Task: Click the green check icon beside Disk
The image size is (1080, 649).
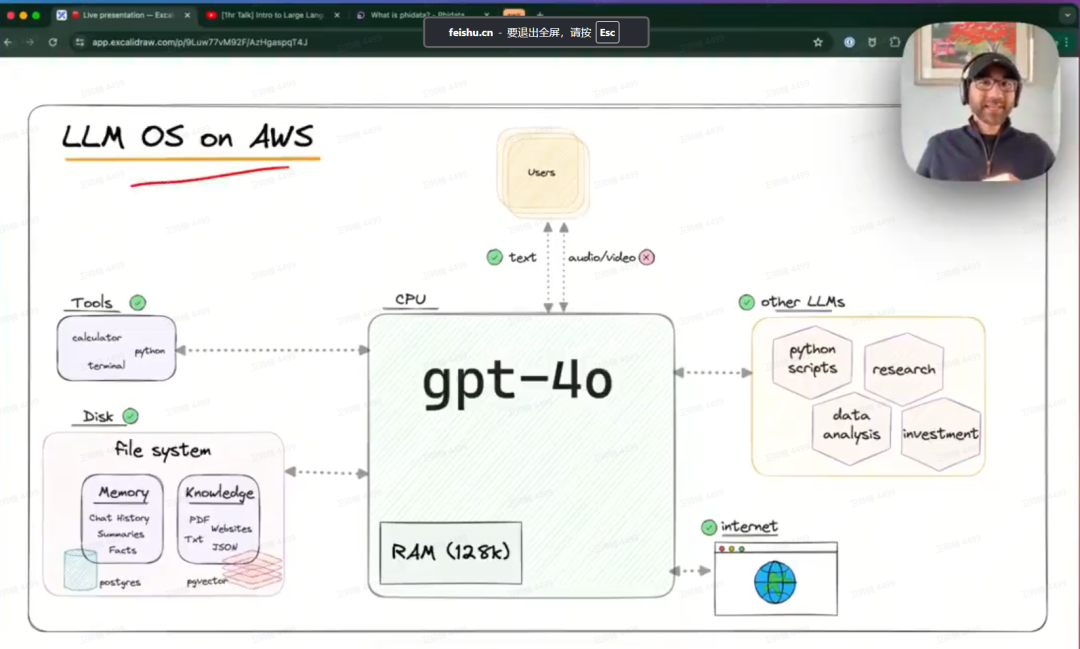Action: click(130, 416)
